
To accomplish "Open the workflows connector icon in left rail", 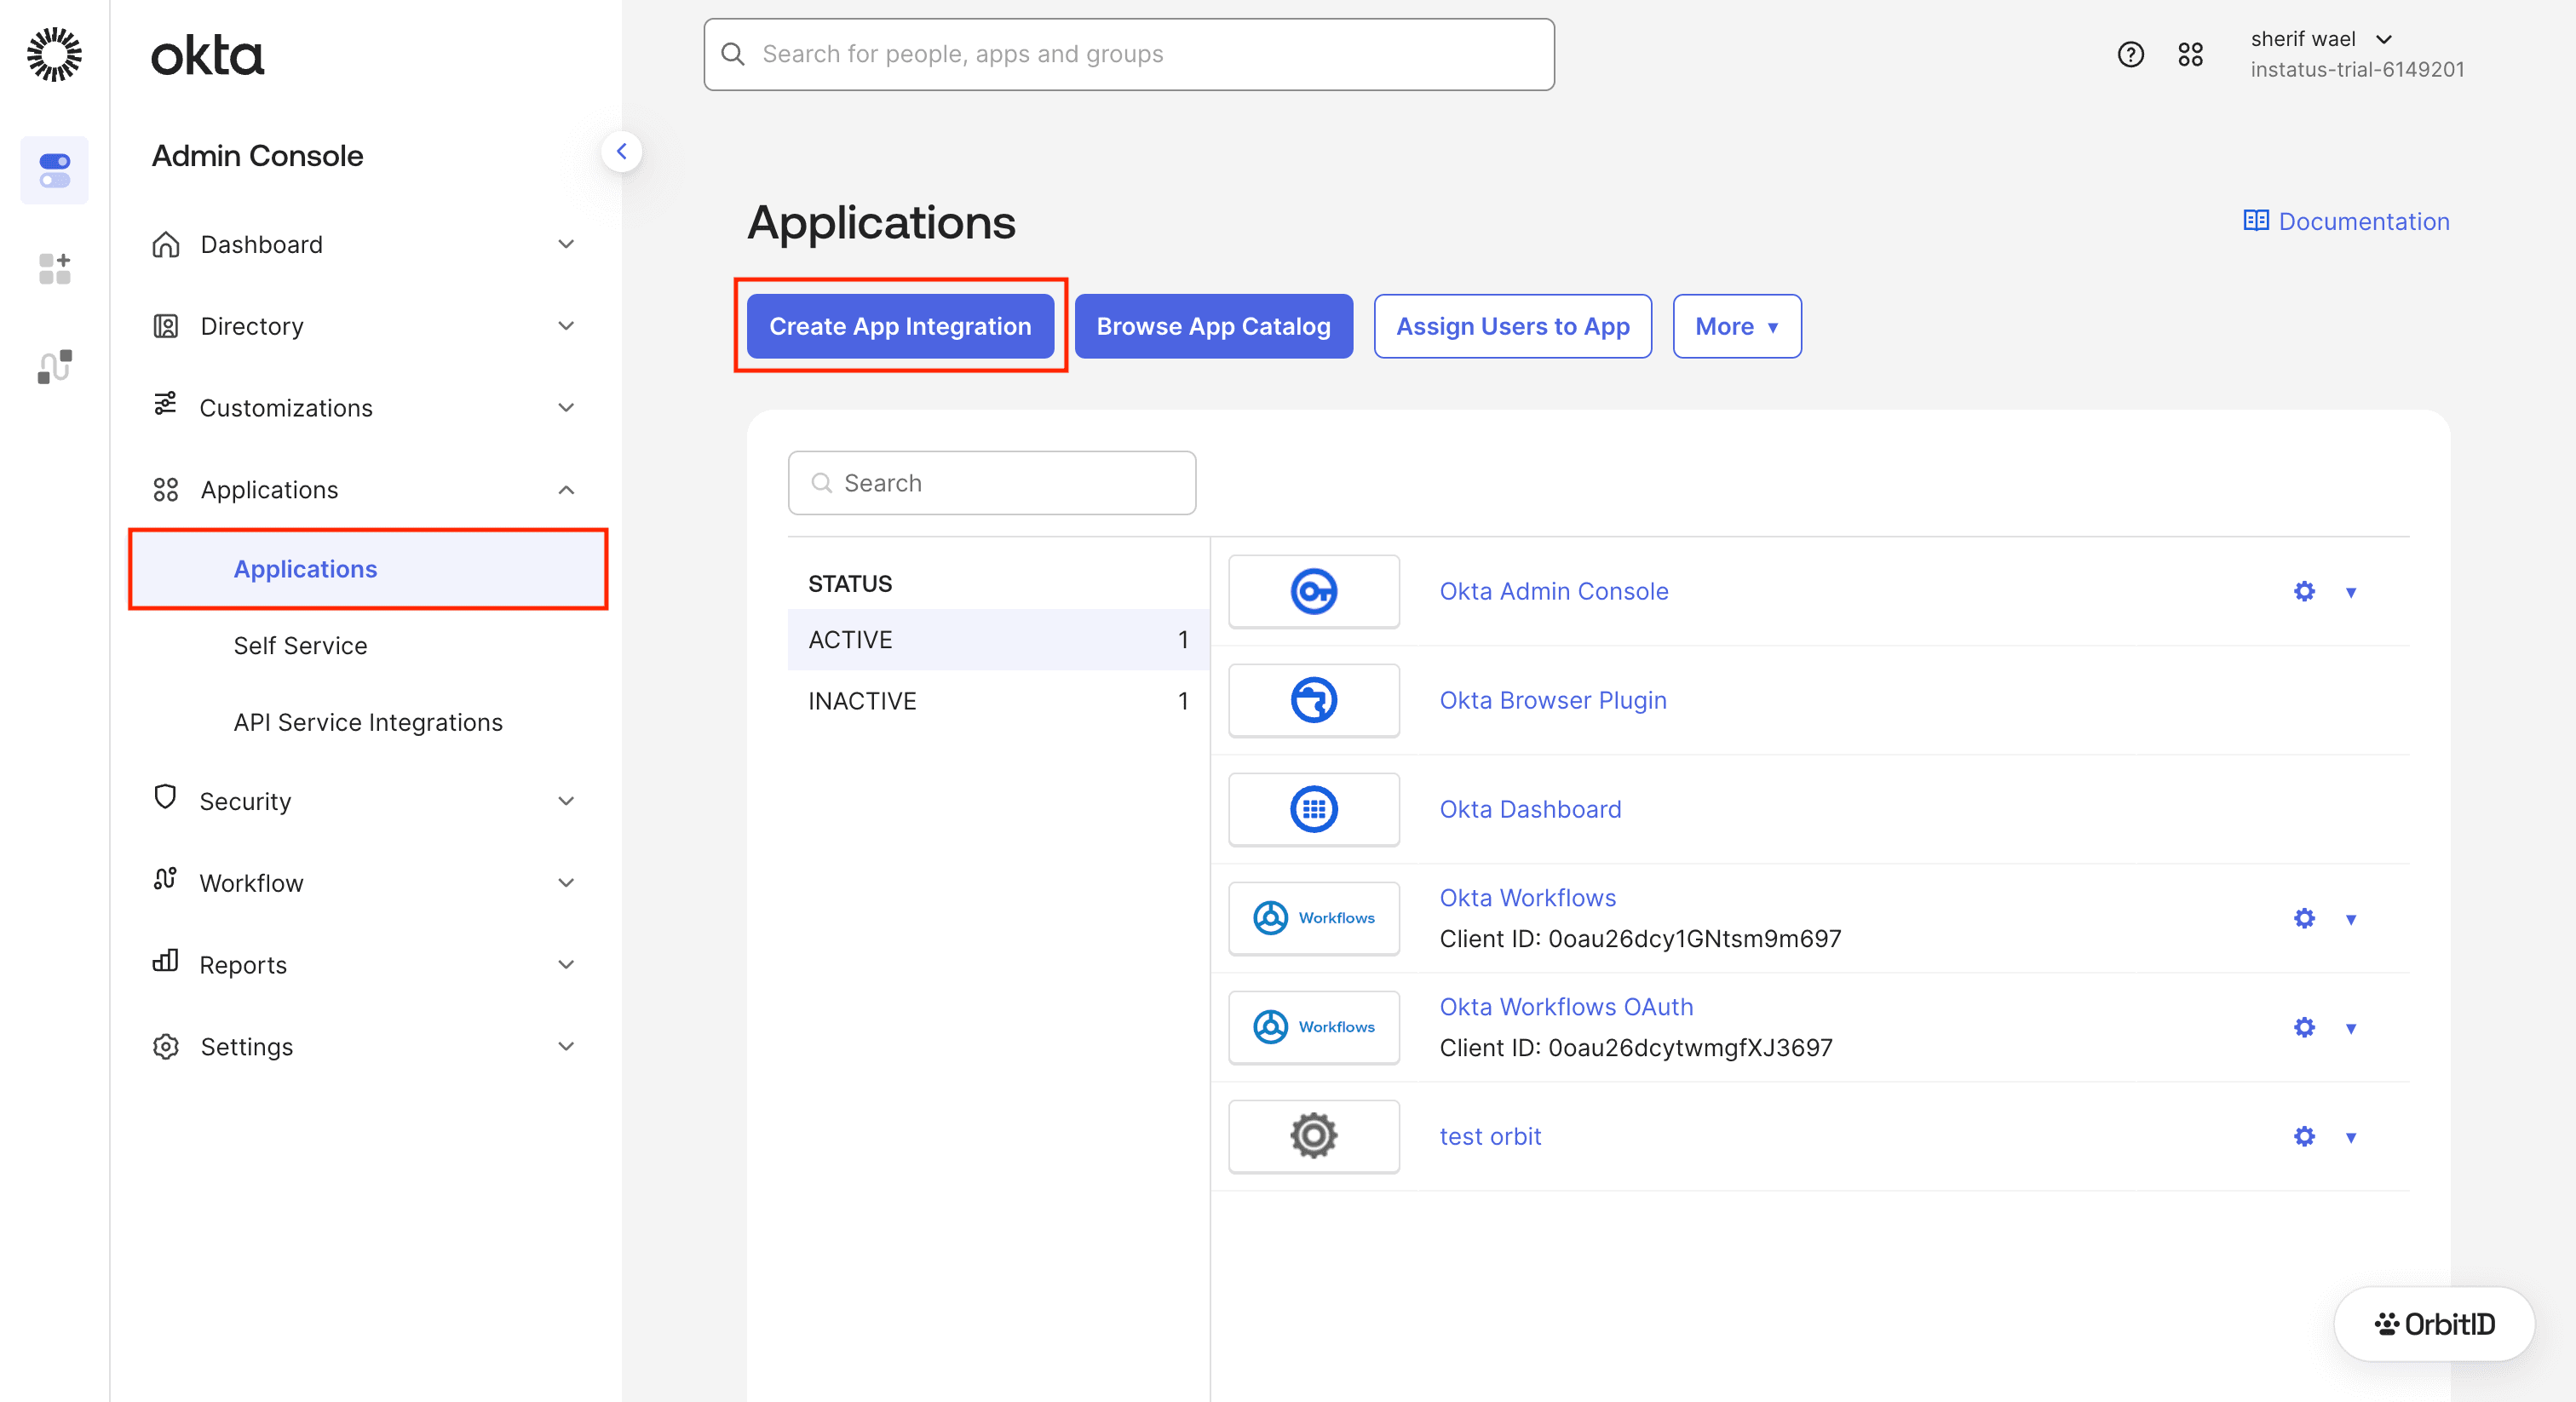I will point(54,366).
